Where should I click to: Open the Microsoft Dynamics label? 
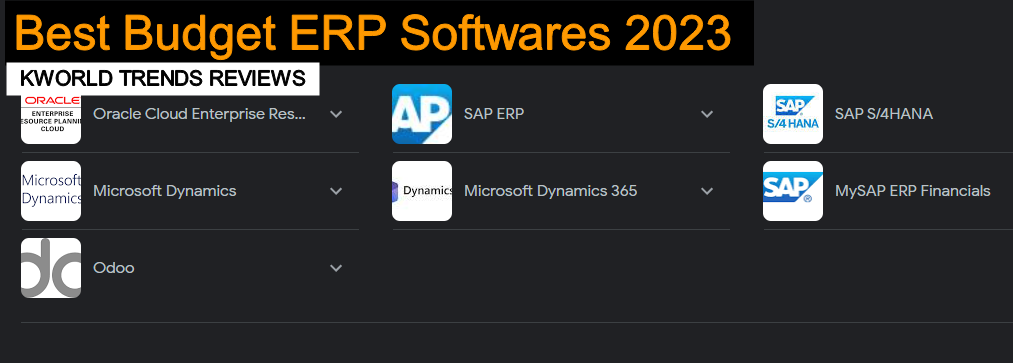point(165,191)
